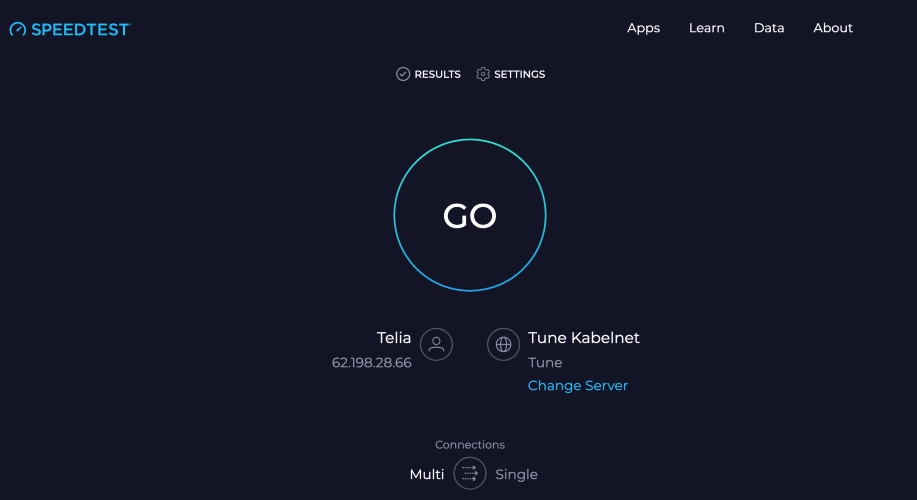Image resolution: width=917 pixels, height=500 pixels.
Task: Open the Apps menu
Action: point(643,28)
